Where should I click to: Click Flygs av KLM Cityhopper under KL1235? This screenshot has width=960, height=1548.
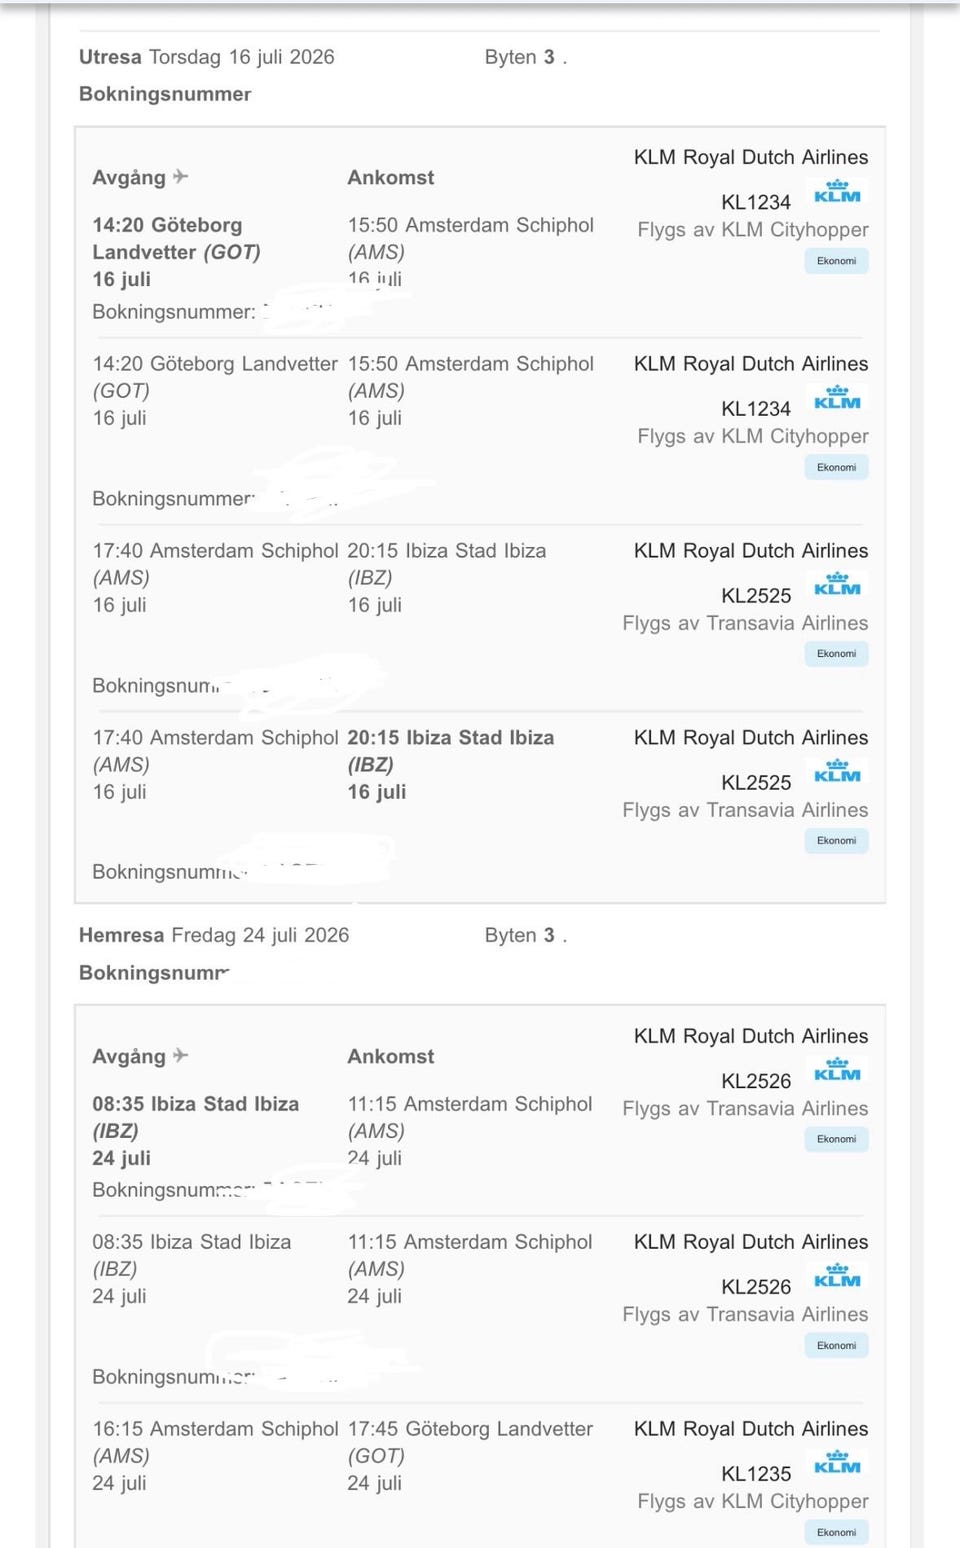[753, 1501]
